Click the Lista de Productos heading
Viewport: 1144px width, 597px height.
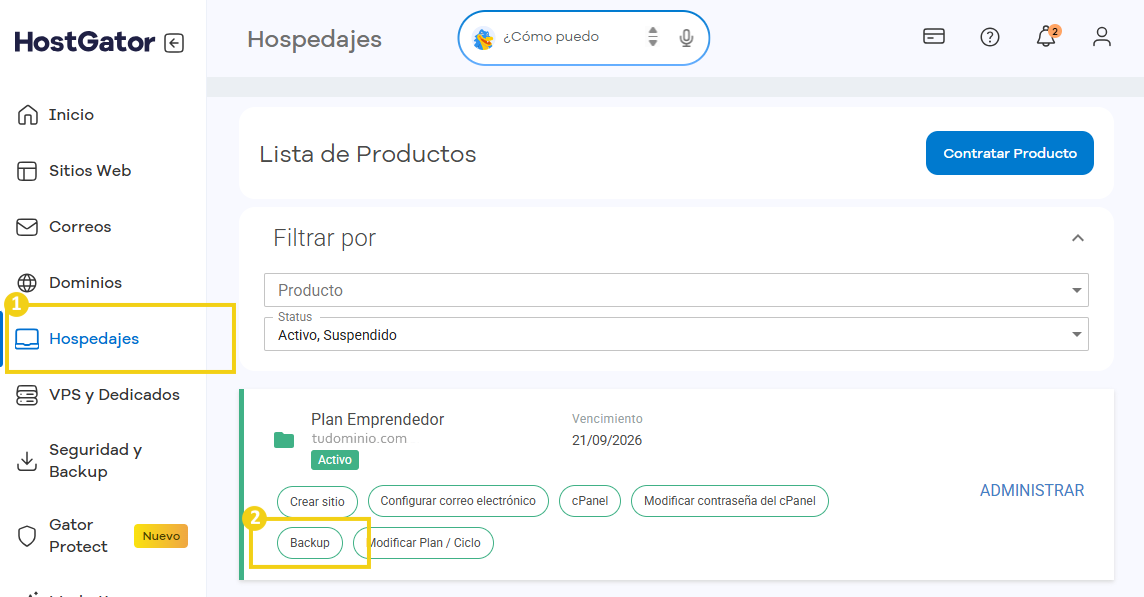point(368,154)
